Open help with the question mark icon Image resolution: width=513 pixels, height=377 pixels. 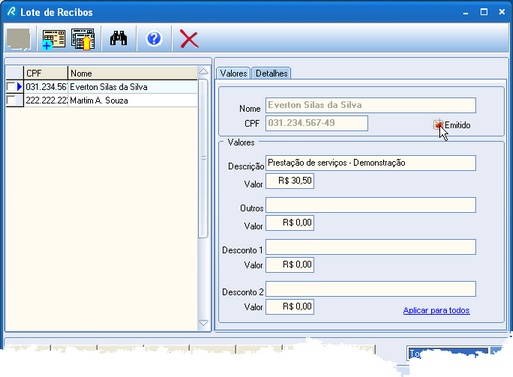[x=154, y=39]
